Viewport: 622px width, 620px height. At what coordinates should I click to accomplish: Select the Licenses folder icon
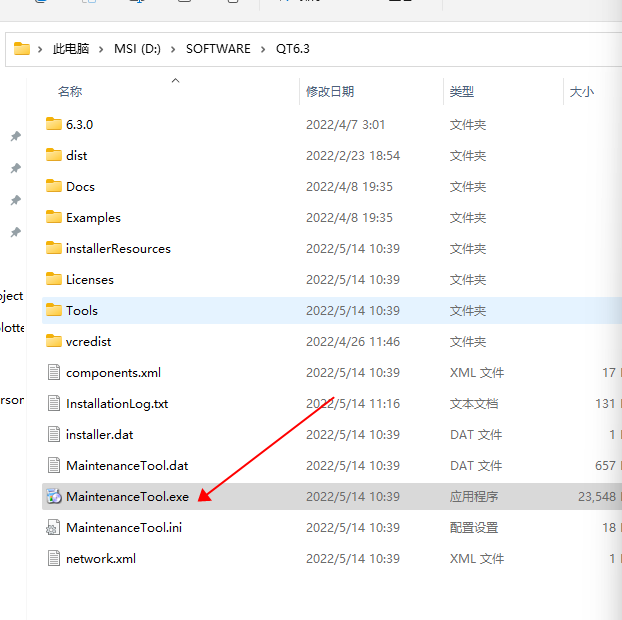[x=54, y=279]
